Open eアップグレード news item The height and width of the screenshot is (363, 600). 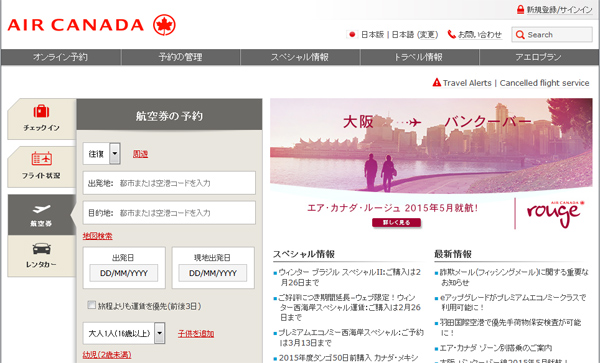pos(513,302)
